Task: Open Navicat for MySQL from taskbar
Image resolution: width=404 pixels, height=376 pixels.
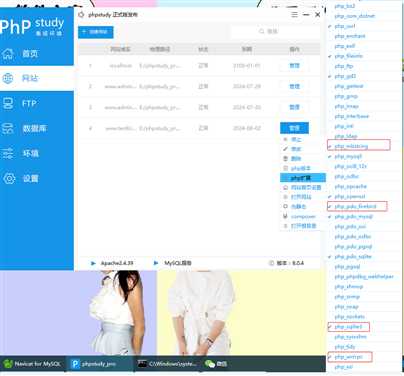Action: [x=33, y=364]
